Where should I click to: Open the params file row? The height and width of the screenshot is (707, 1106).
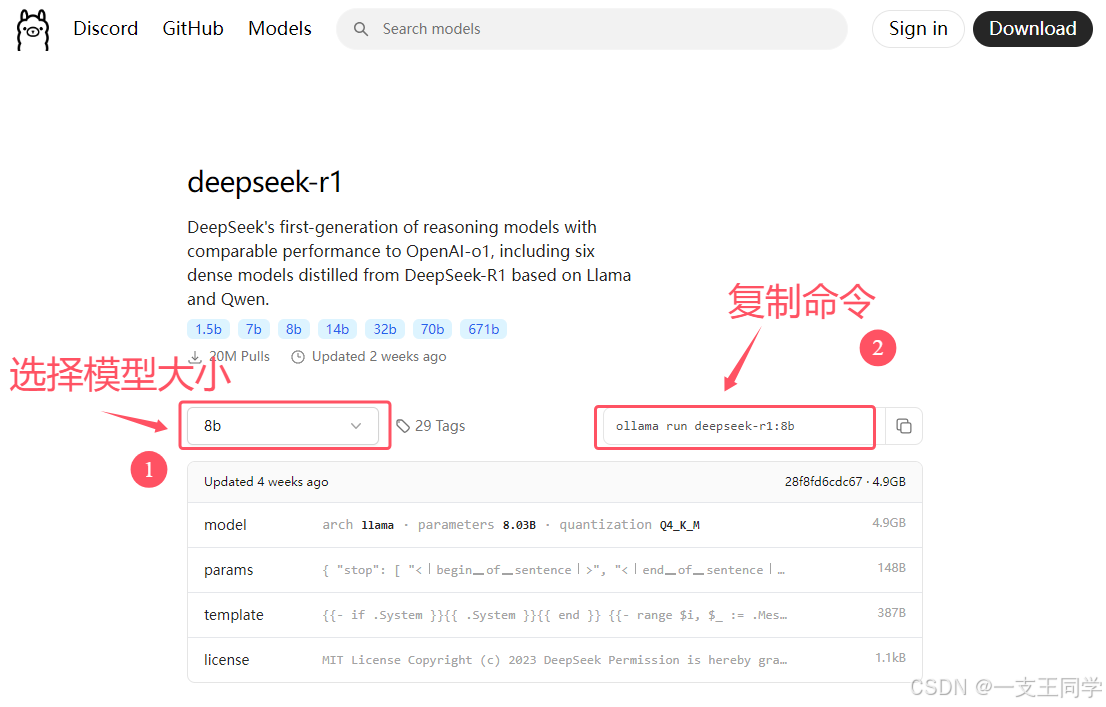(x=555, y=570)
